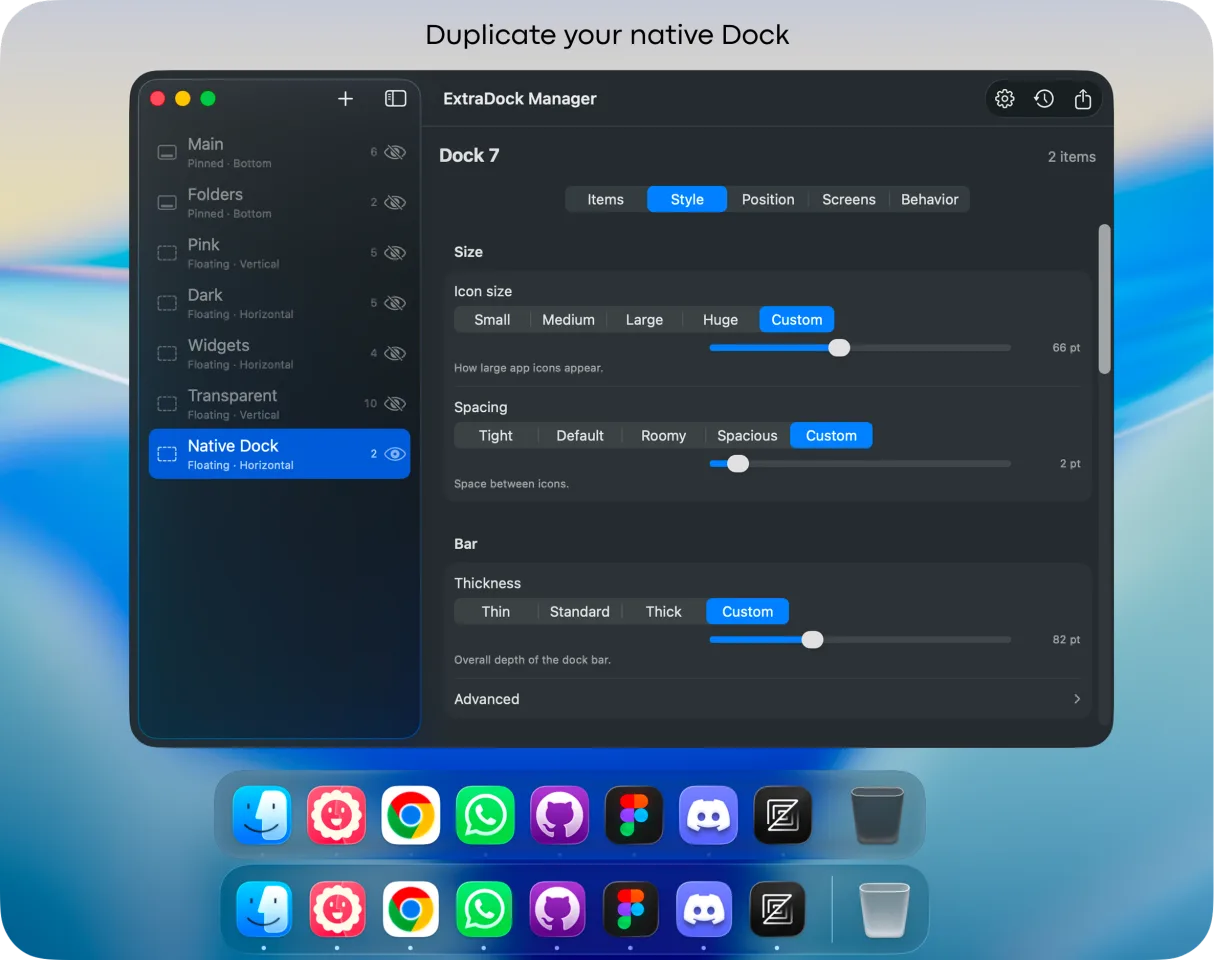
Task: Set bar thickness to Standard
Action: click(x=580, y=612)
